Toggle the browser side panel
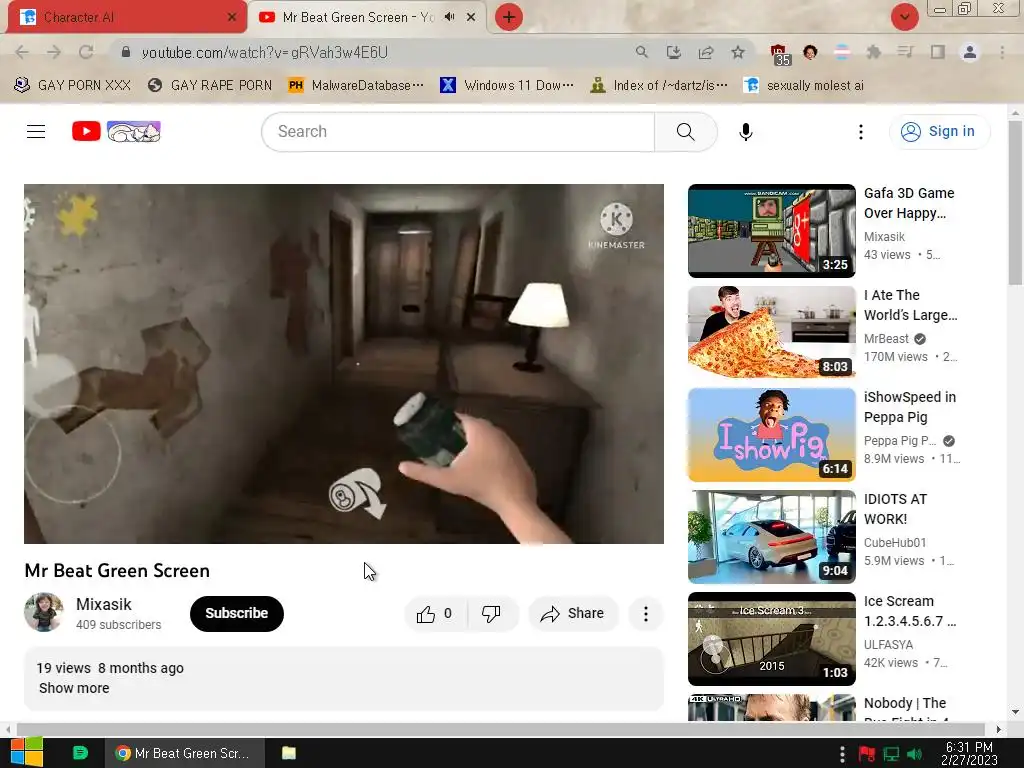Viewport: 1024px width, 768px height. click(x=938, y=52)
